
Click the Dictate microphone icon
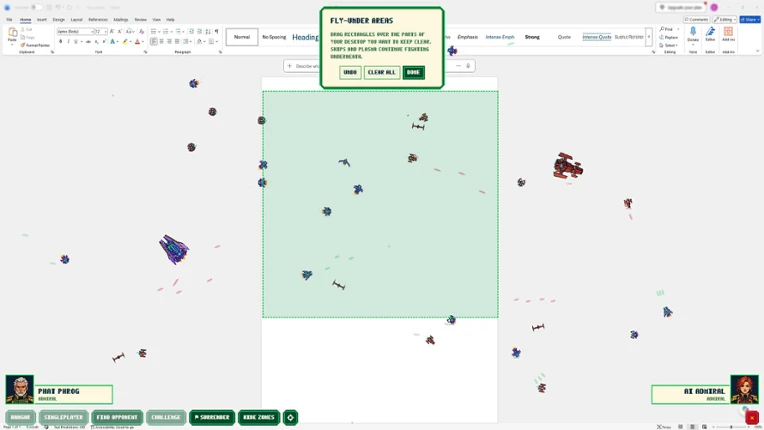point(693,32)
